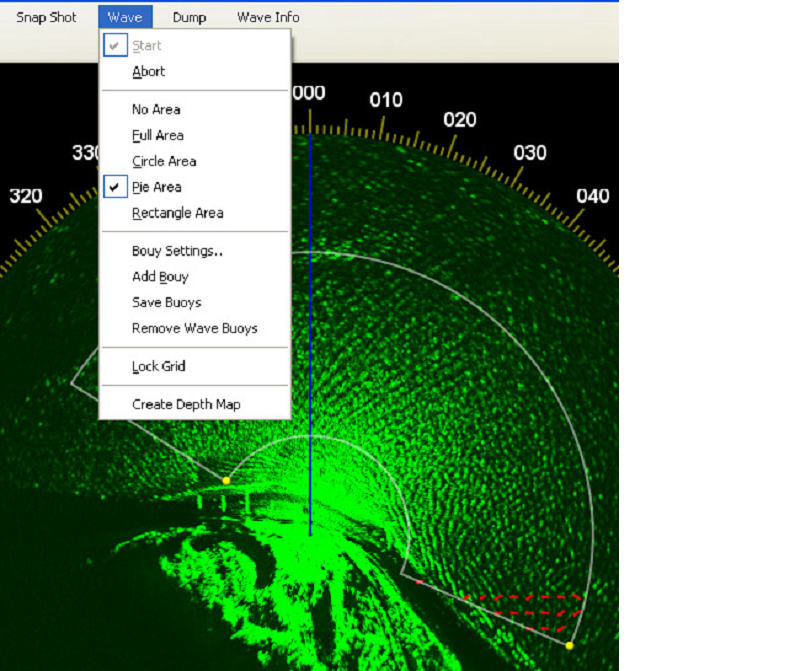Click the yellow pie handle near left inner arc
This screenshot has width=800, height=671.
click(226, 481)
